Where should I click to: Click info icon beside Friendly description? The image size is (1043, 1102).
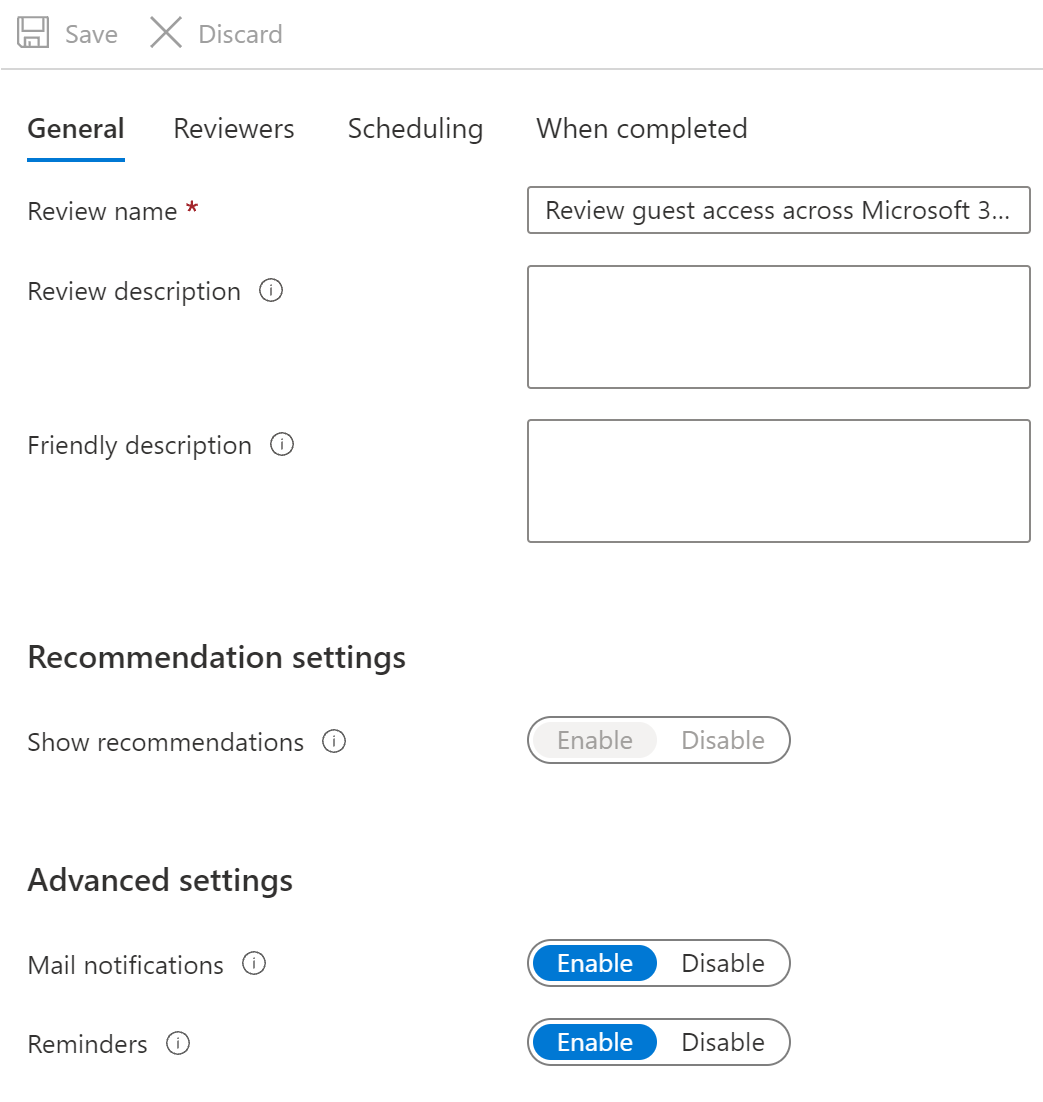[x=282, y=445]
